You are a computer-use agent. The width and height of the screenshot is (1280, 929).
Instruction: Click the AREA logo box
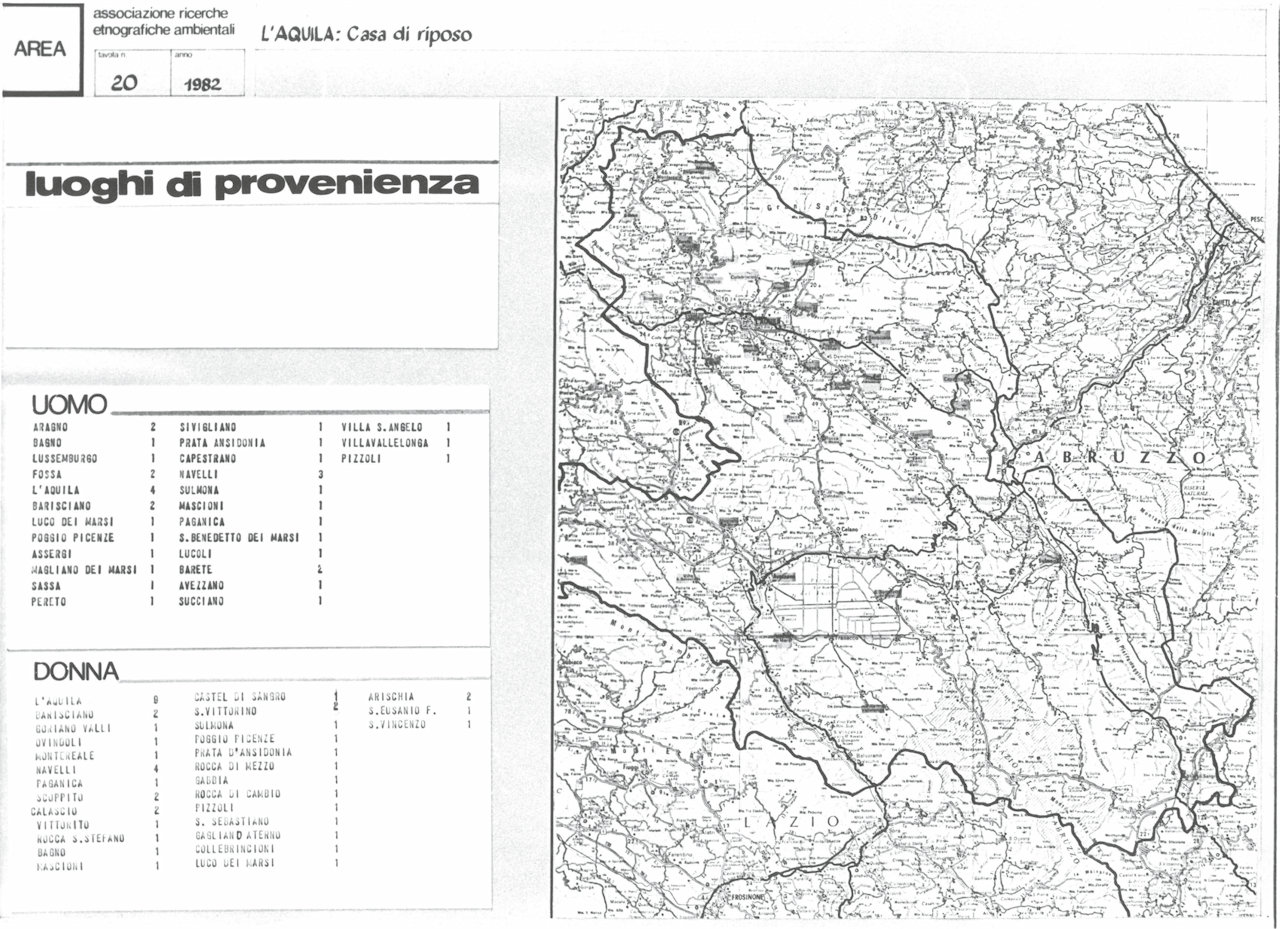(42, 49)
